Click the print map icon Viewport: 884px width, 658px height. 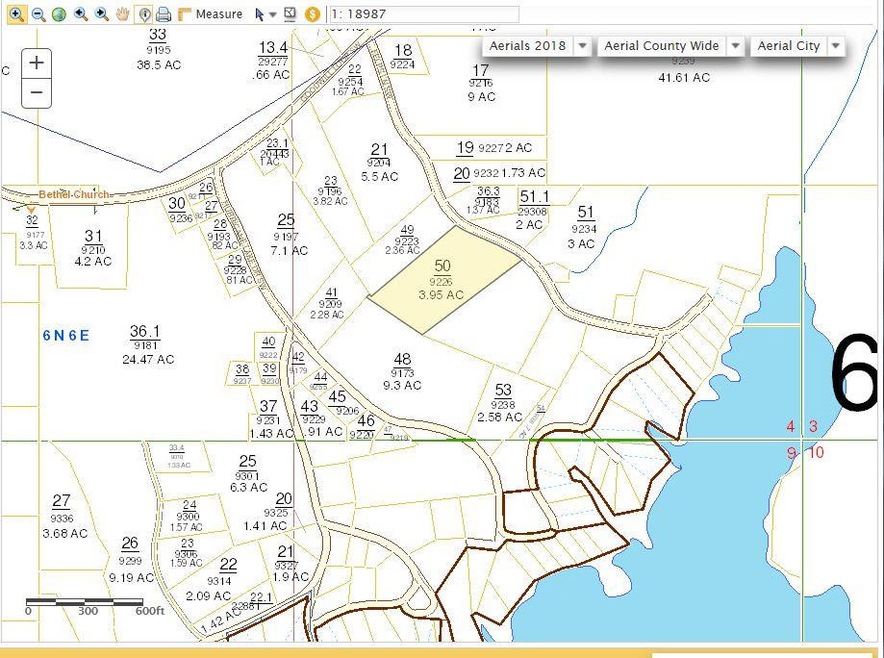coord(163,14)
